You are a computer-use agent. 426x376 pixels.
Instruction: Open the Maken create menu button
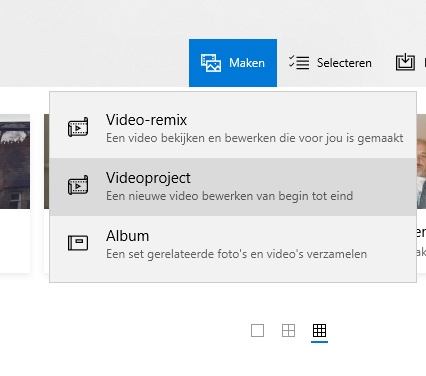pyautogui.click(x=233, y=63)
